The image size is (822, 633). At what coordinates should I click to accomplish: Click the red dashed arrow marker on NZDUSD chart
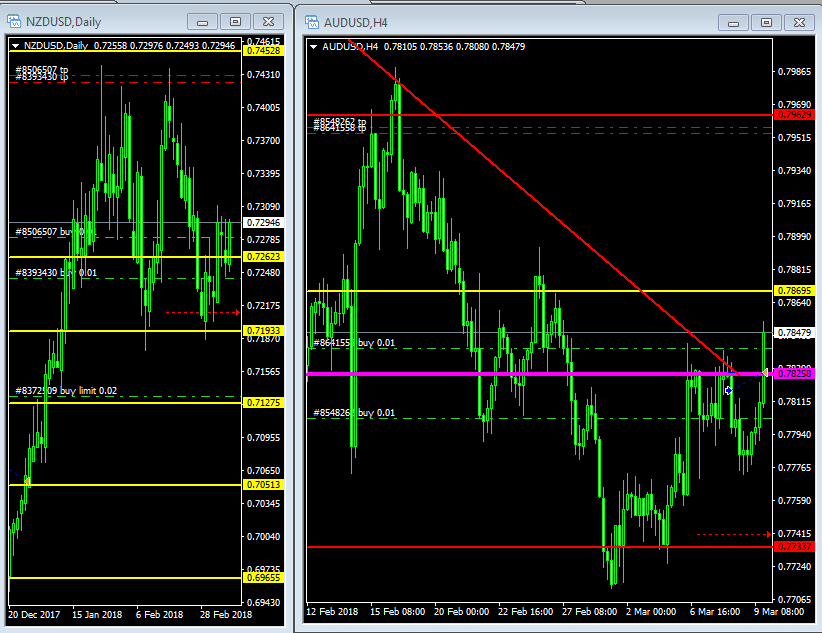click(x=202, y=313)
